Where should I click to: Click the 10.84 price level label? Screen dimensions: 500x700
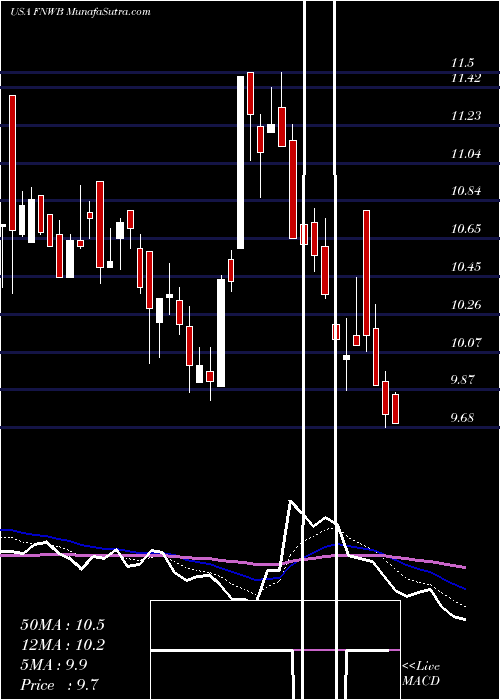(x=466, y=192)
